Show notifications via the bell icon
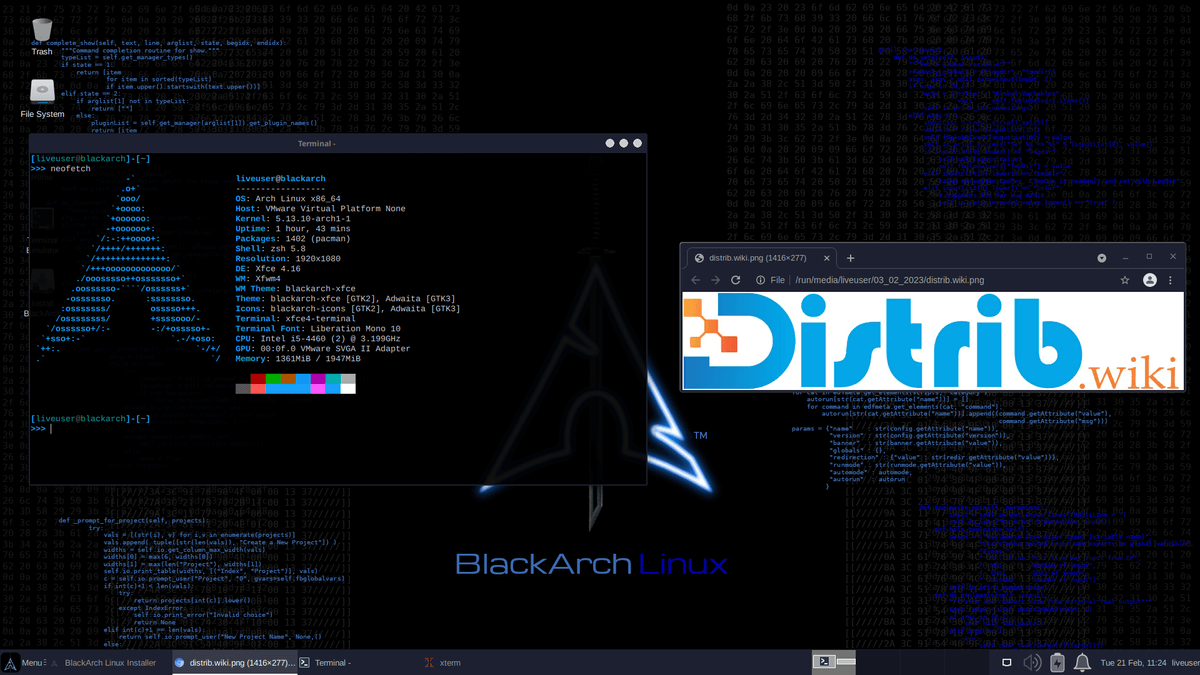This screenshot has height=675, width=1200. pos(1082,662)
